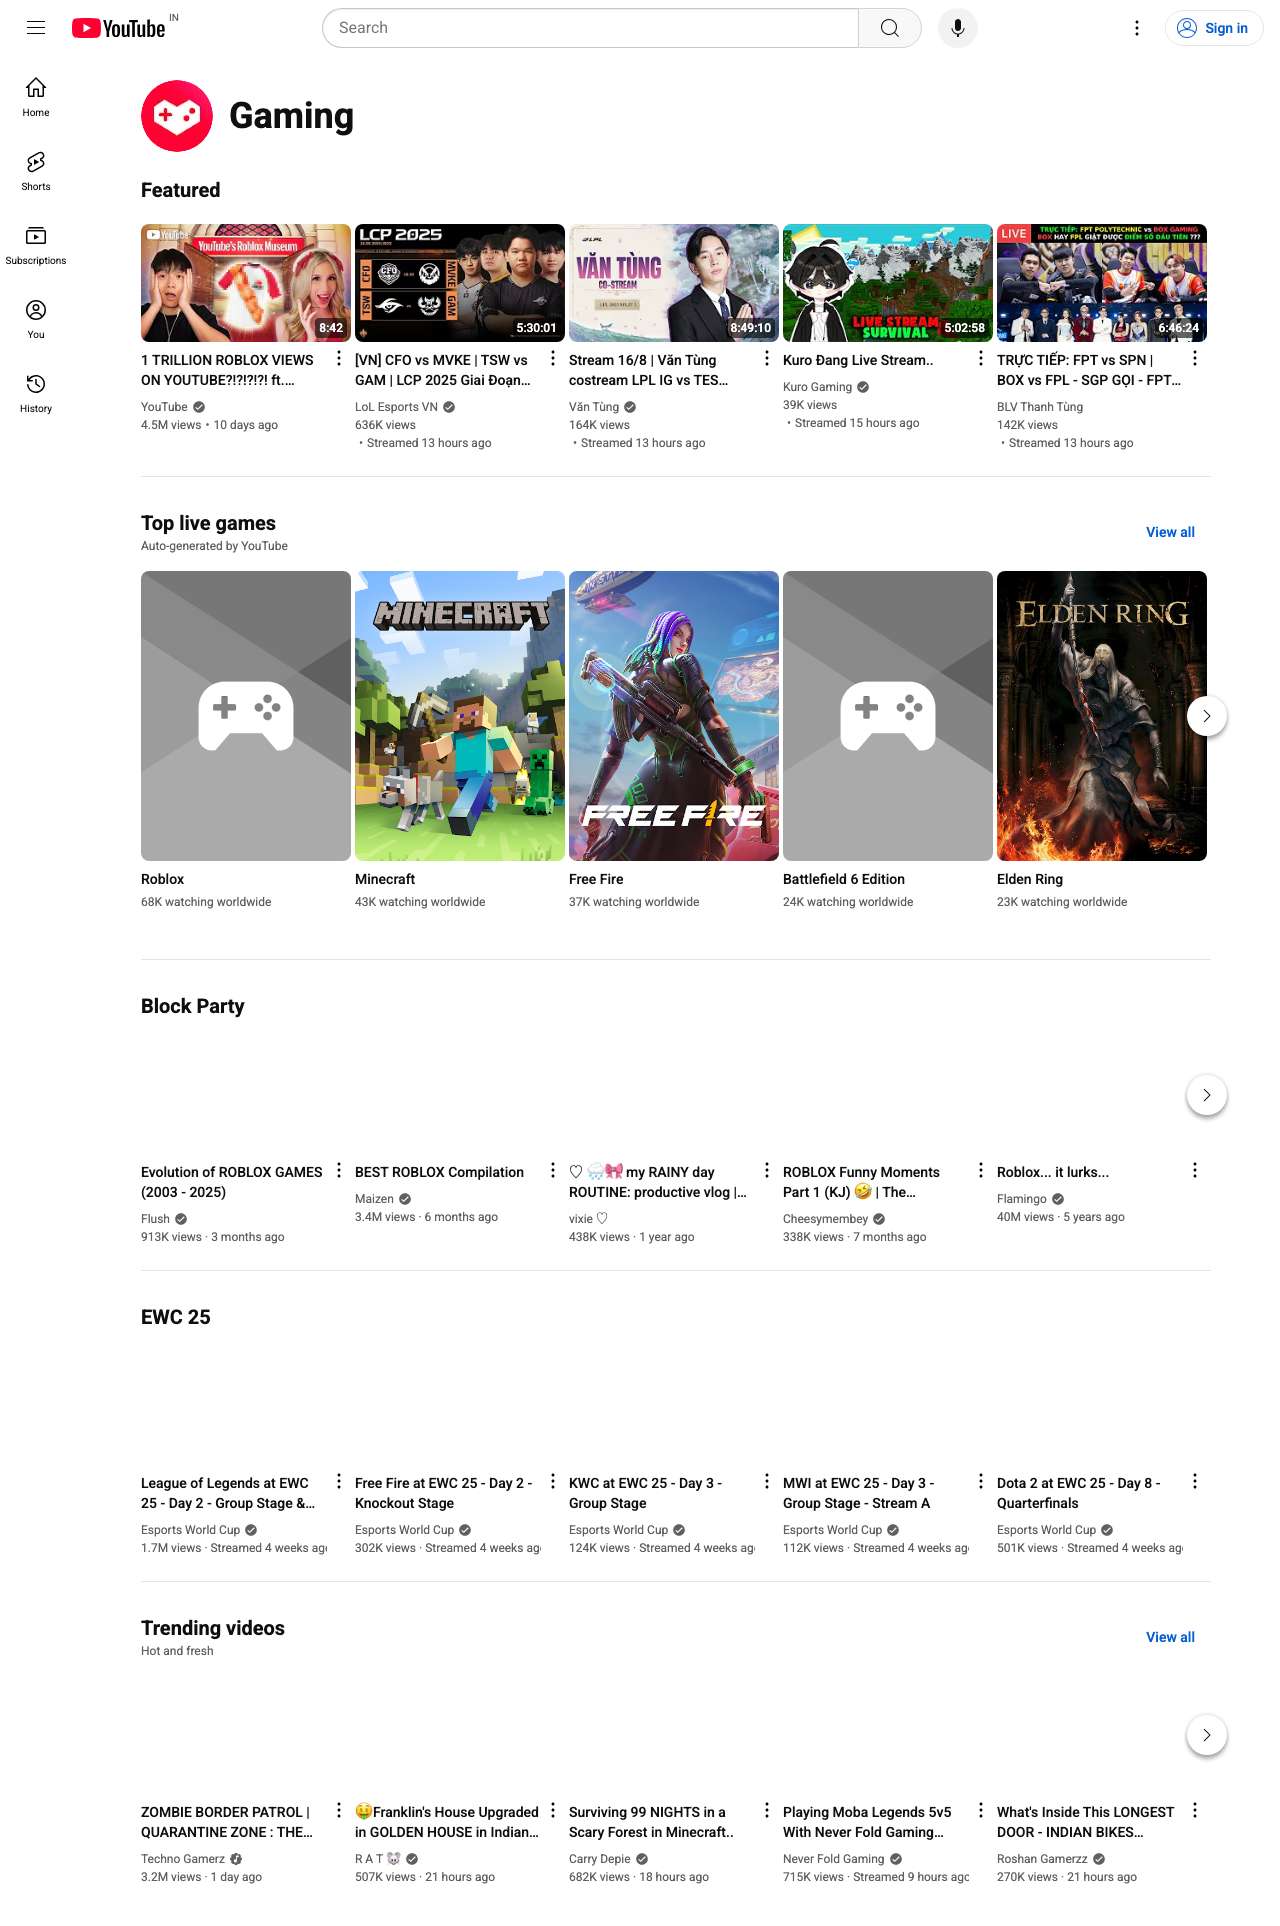The height and width of the screenshot is (1926, 1280).
Task: Open Shorts in the sidebar
Action: [36, 171]
